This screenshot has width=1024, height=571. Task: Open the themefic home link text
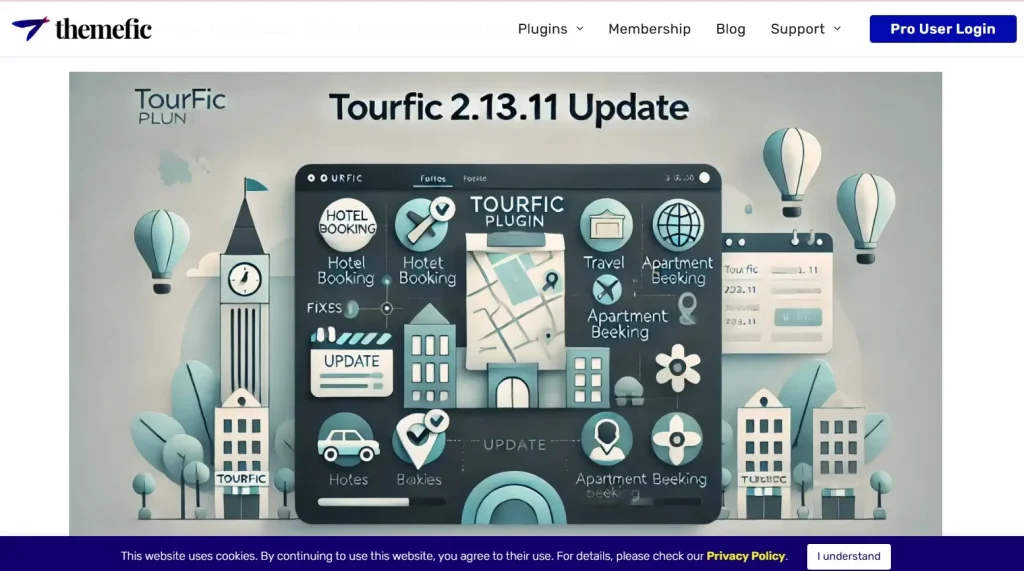pos(103,29)
